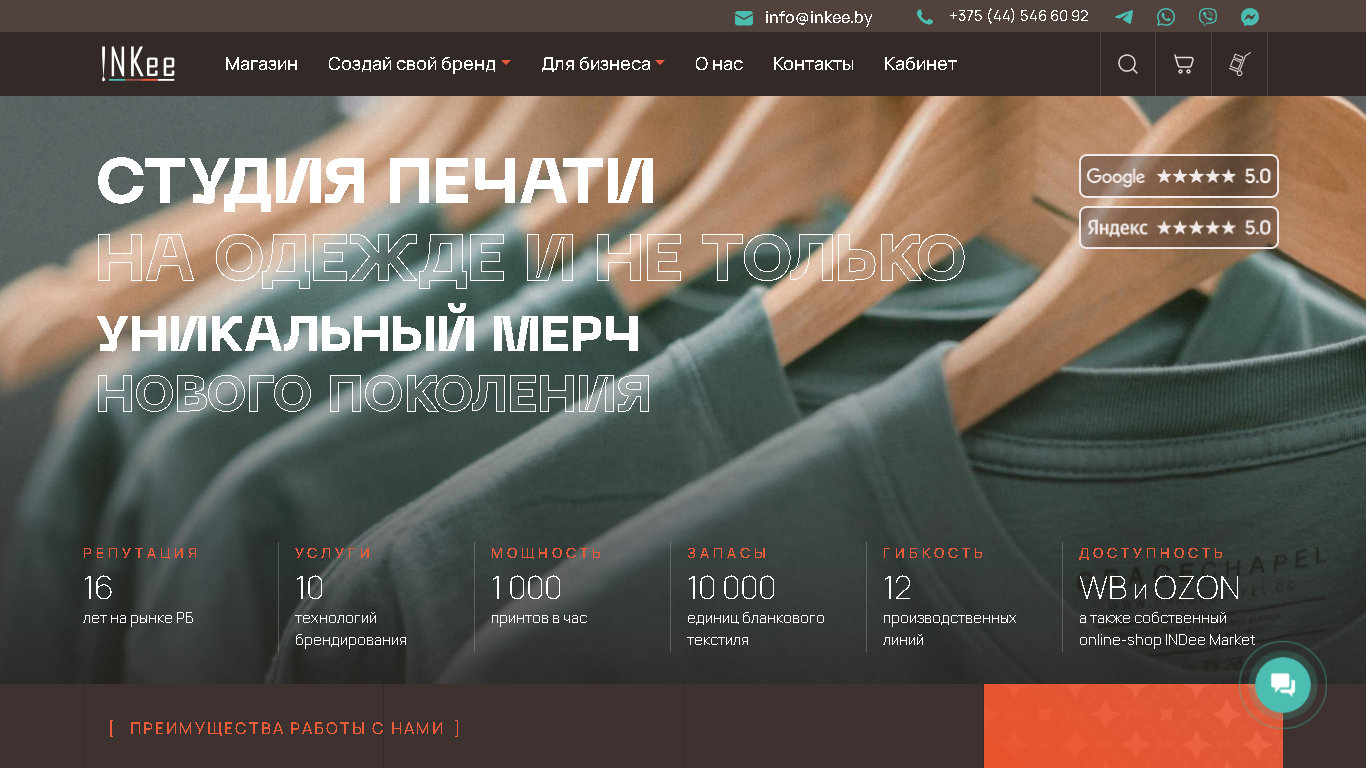Open the Telegram icon in top bar
The width and height of the screenshot is (1366, 768).
pos(1124,17)
